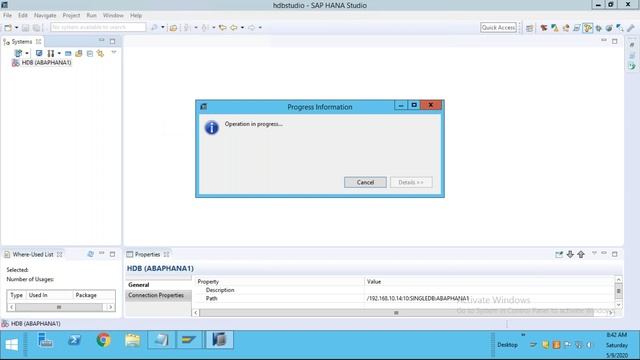Switch to the gear perspective icon

pyautogui.click(x=599, y=28)
